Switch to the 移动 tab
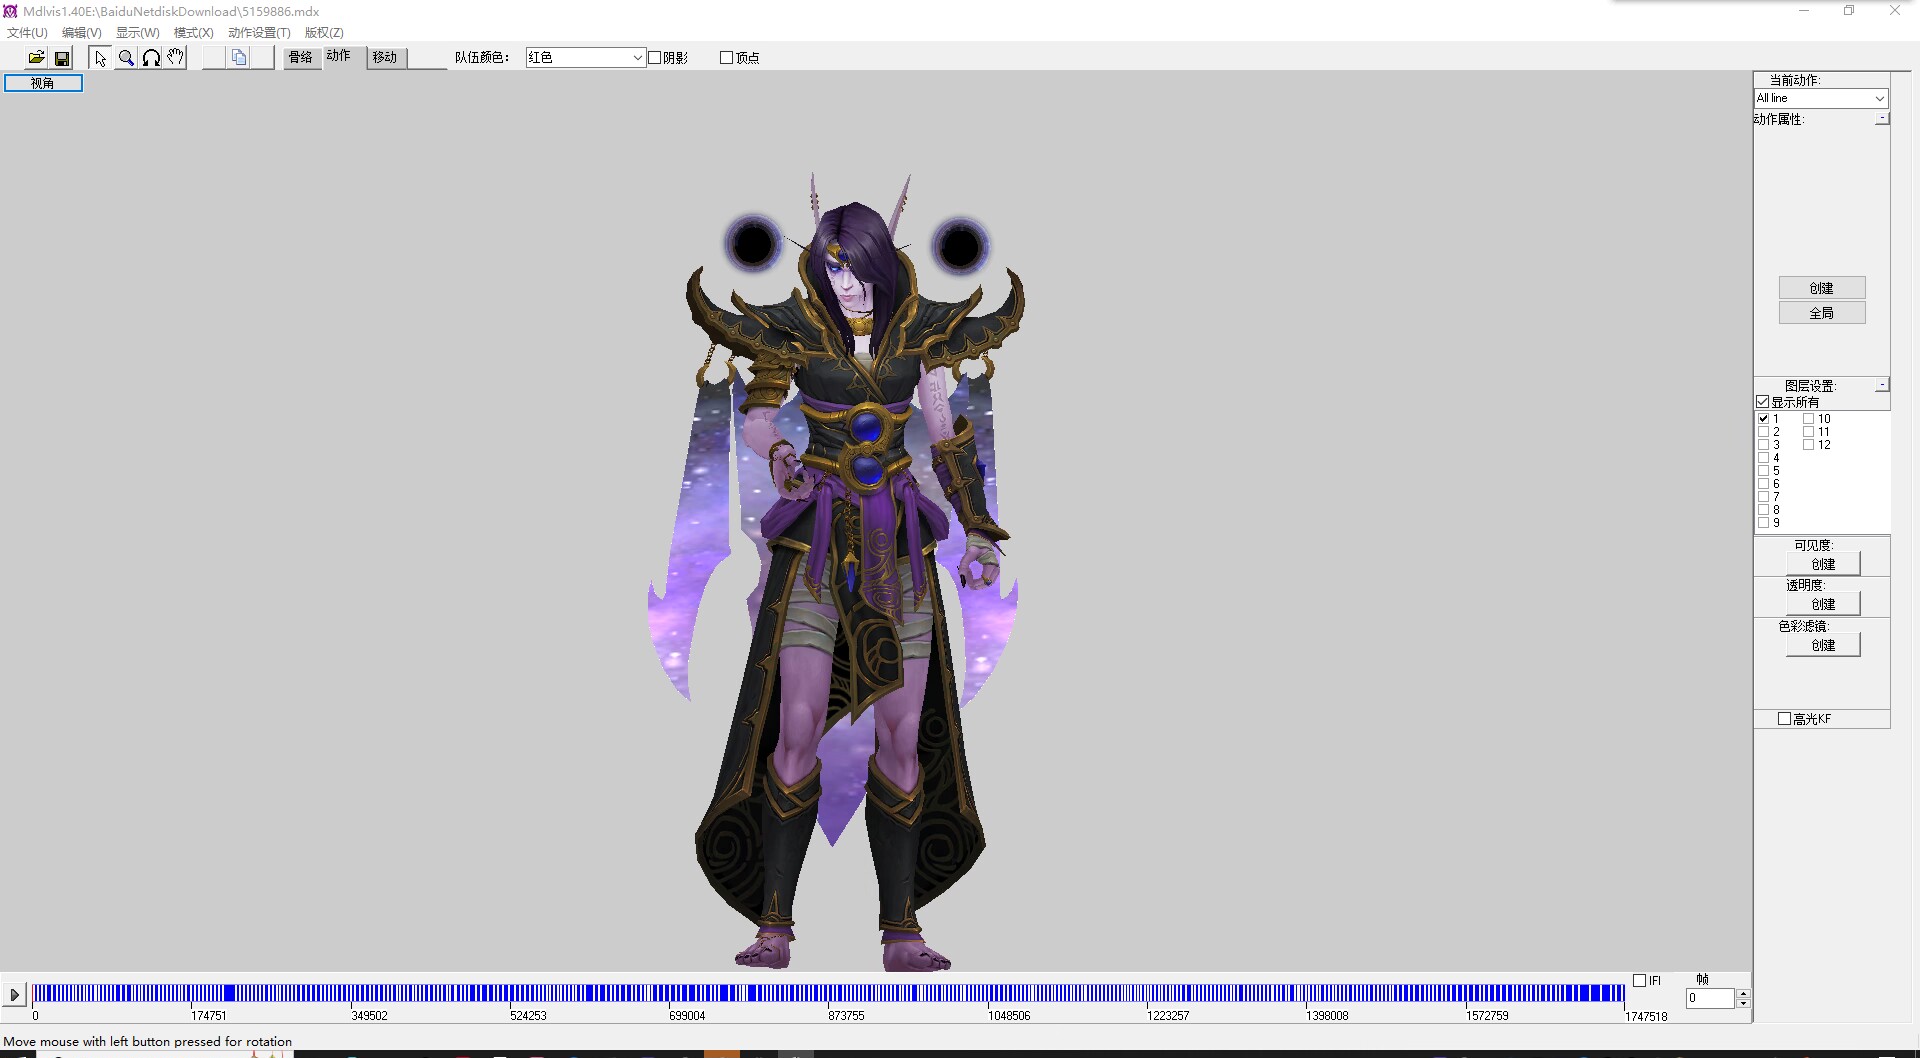The image size is (1920, 1058). (x=386, y=58)
